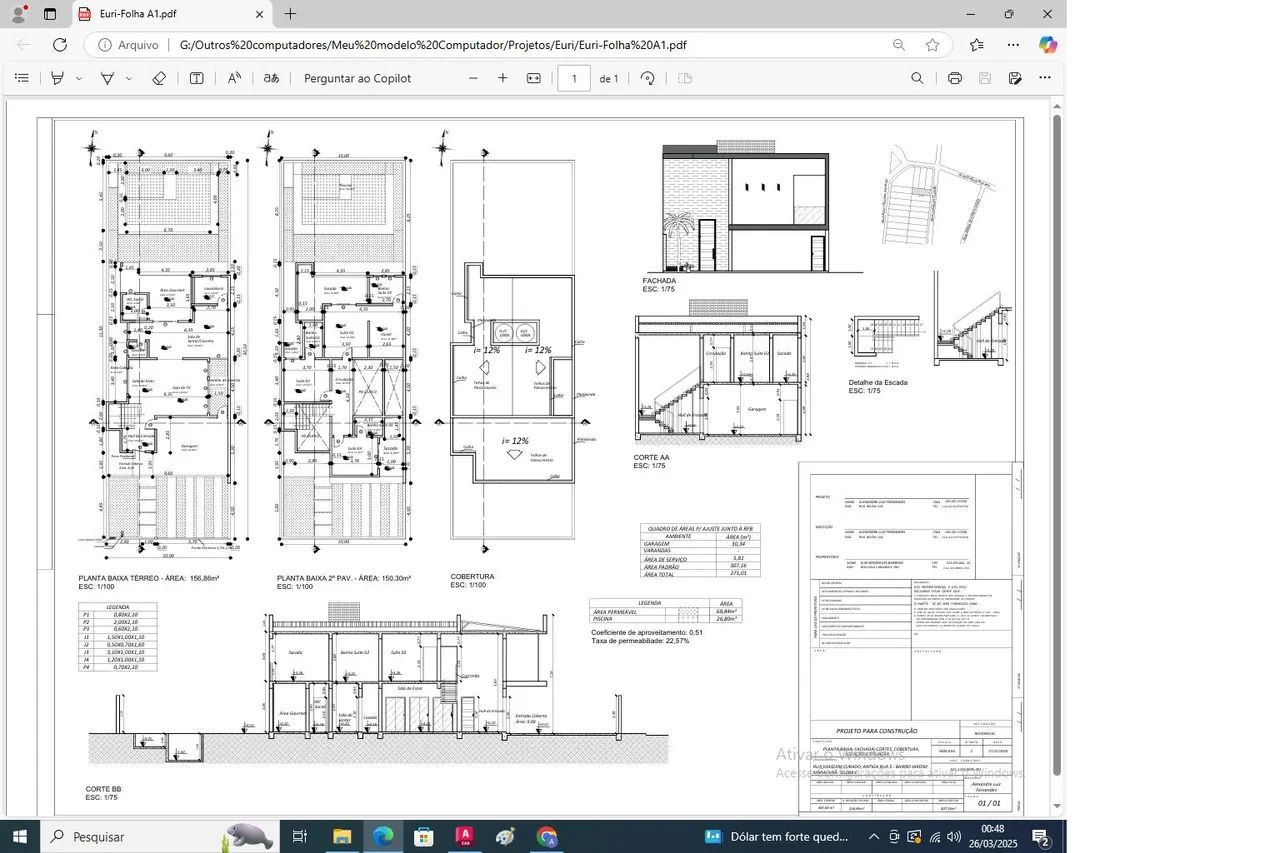This screenshot has height=853, width=1280.
Task: Open the more PDF settings menu
Action: tap(1044, 77)
